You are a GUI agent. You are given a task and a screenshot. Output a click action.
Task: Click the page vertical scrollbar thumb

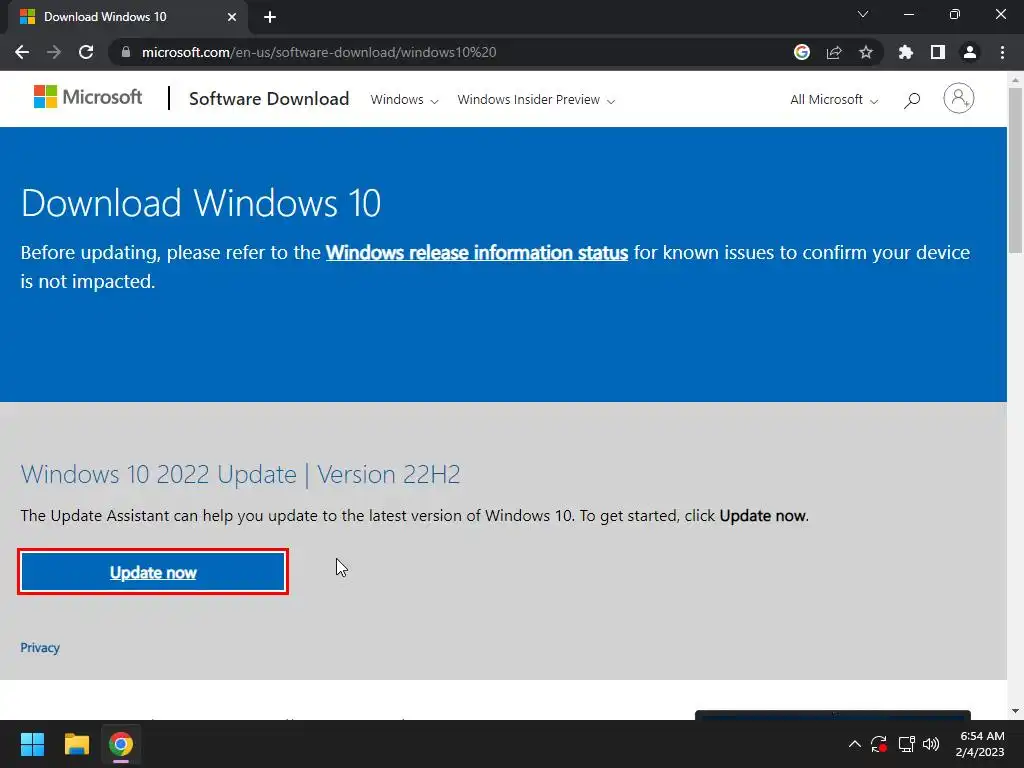tap(1016, 170)
